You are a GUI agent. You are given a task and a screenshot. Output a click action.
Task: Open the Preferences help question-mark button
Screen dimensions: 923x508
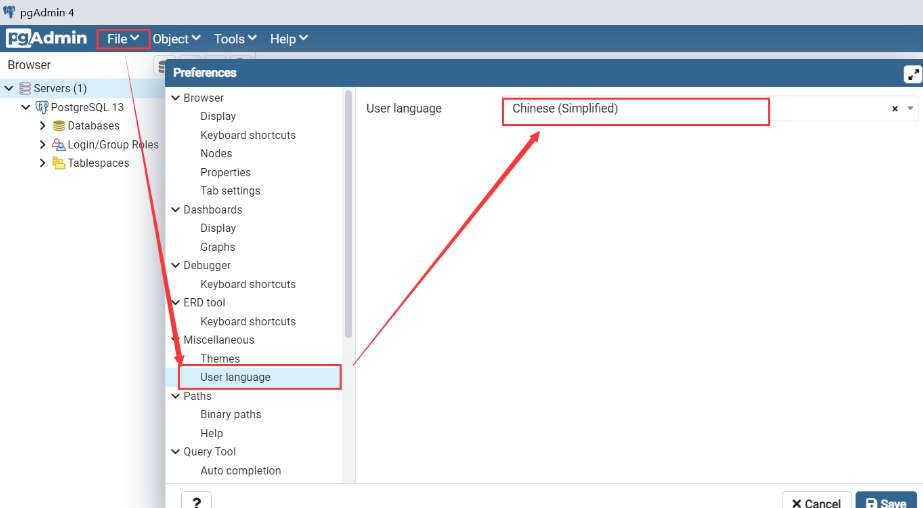pos(197,502)
